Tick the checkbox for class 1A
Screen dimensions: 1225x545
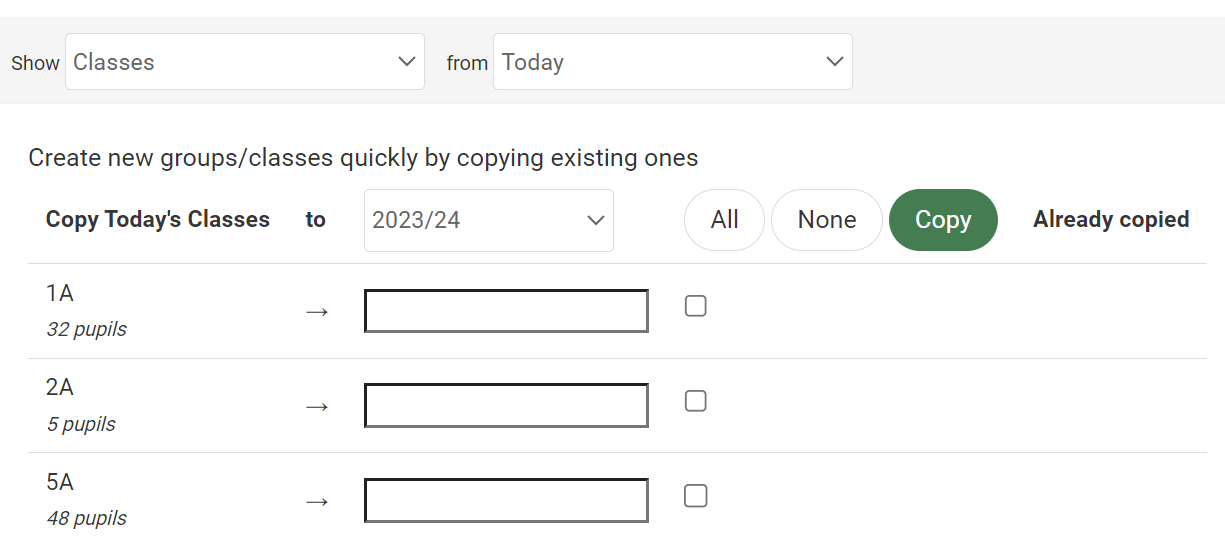696,306
